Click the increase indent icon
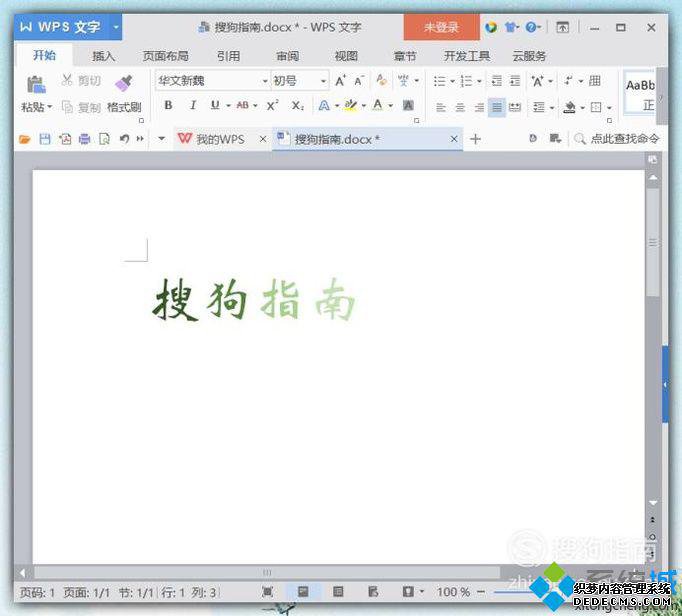This screenshot has height=616, width=682. click(x=515, y=81)
